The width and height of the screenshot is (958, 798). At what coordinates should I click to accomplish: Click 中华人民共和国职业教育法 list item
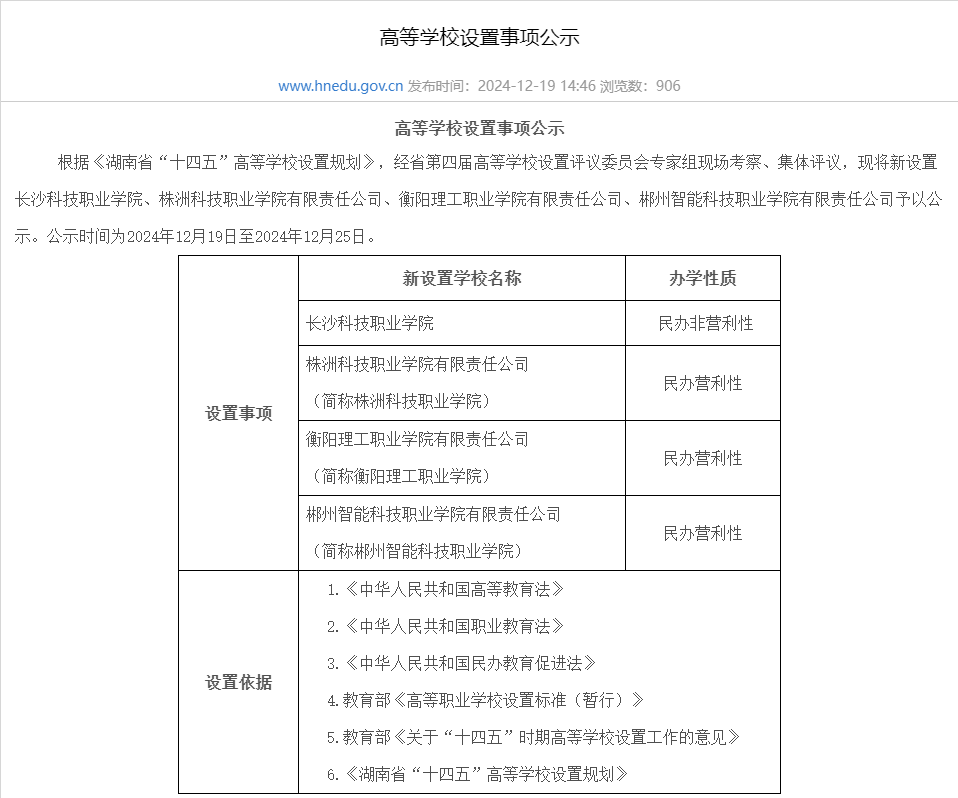447,626
